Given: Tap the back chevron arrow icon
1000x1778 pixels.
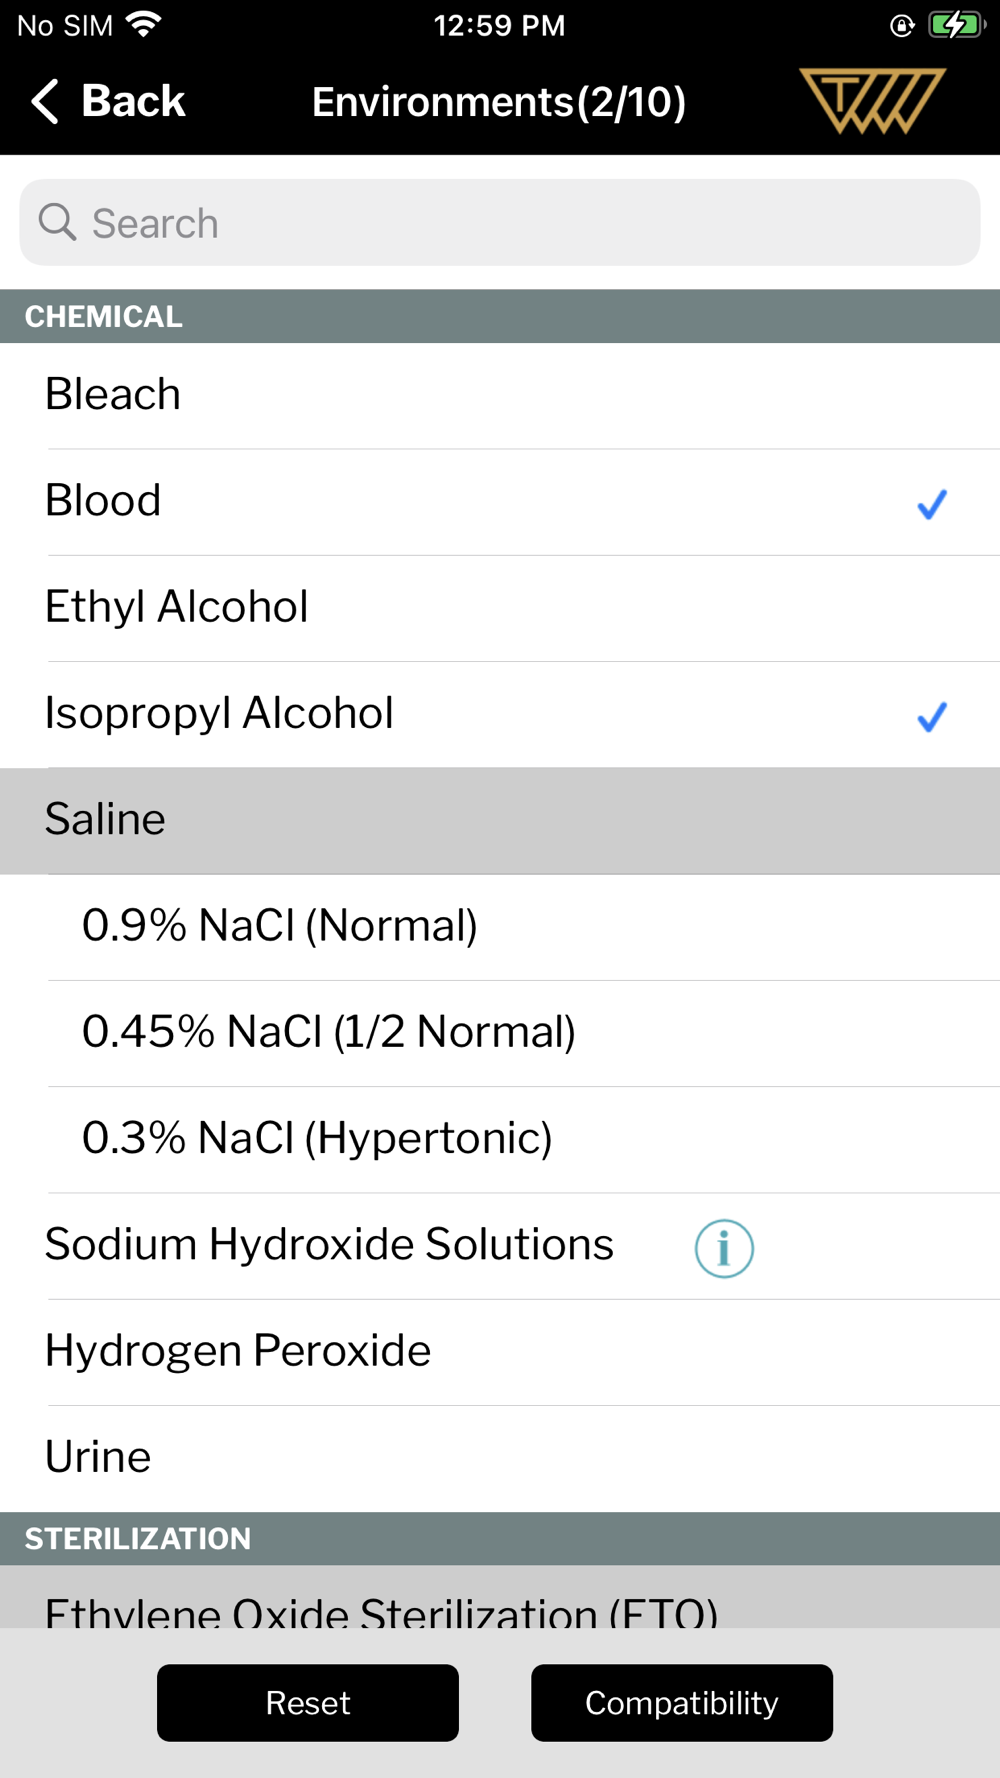Looking at the screenshot, I should (46, 102).
